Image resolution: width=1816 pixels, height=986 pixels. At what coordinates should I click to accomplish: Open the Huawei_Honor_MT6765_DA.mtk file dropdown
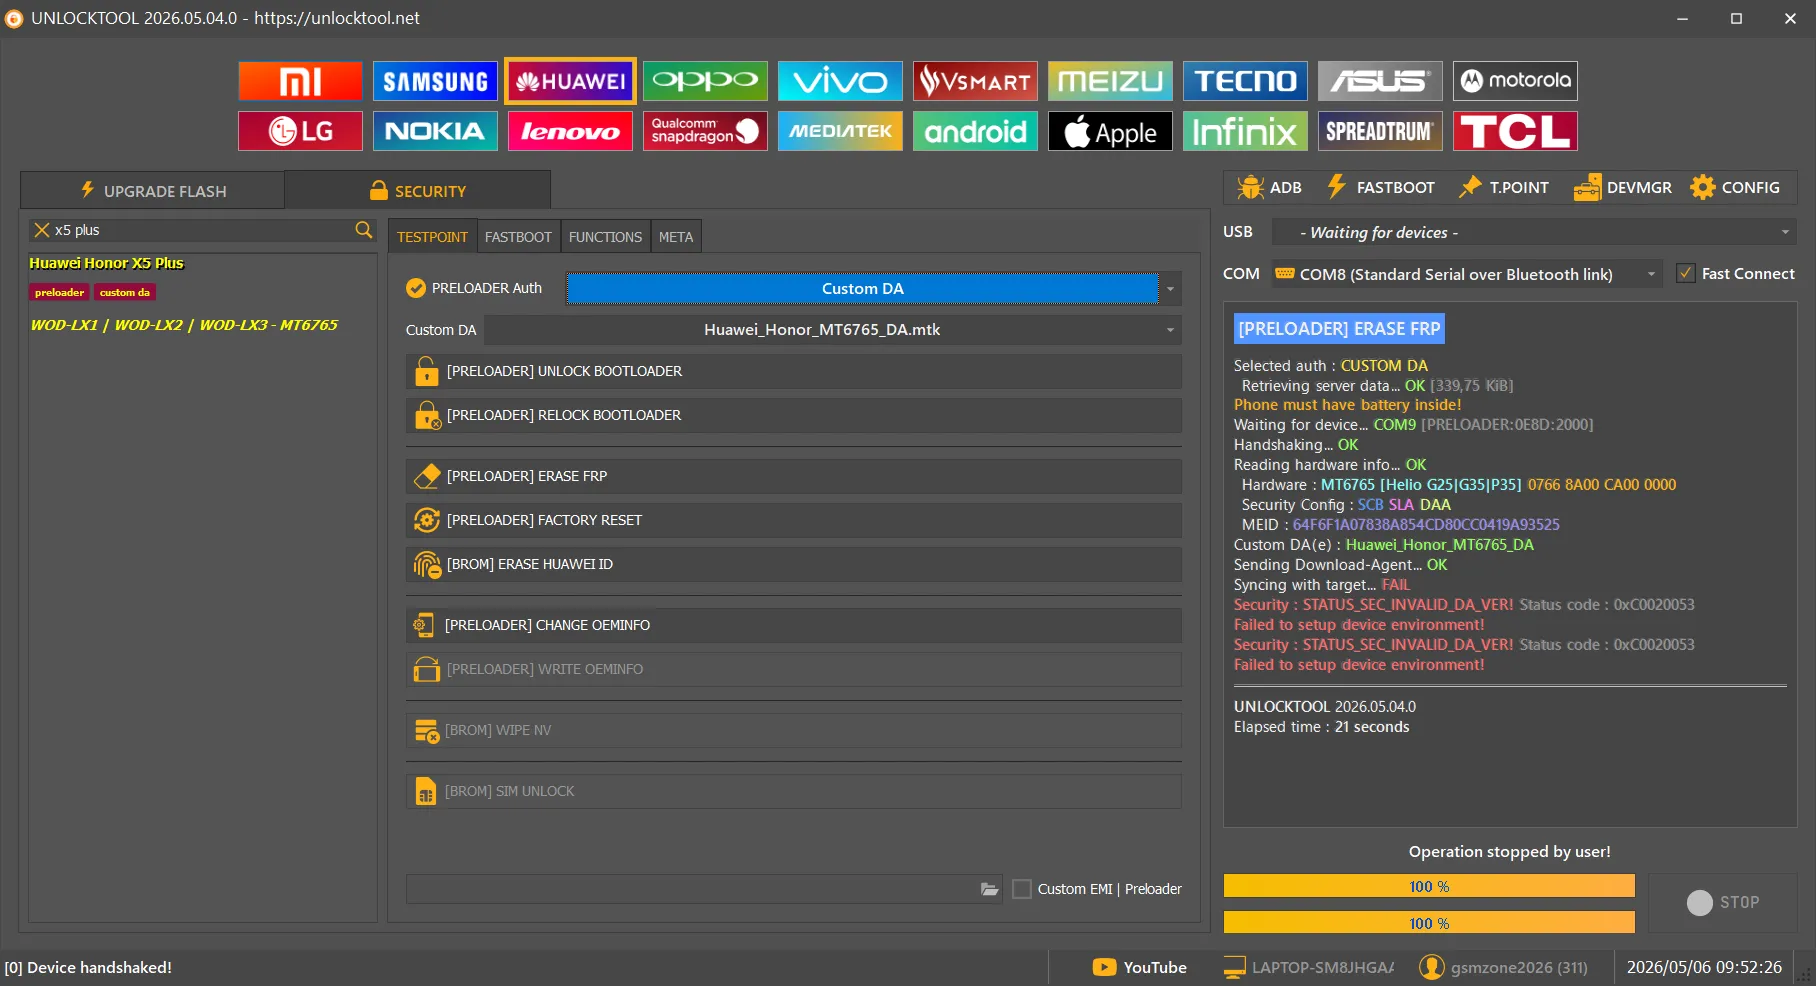[833, 330]
